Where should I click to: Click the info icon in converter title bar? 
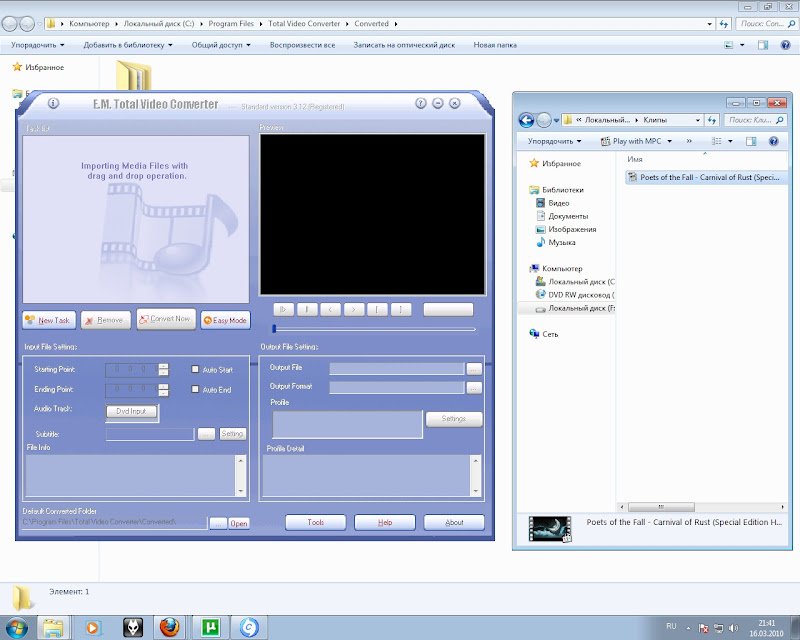pyautogui.click(x=54, y=103)
